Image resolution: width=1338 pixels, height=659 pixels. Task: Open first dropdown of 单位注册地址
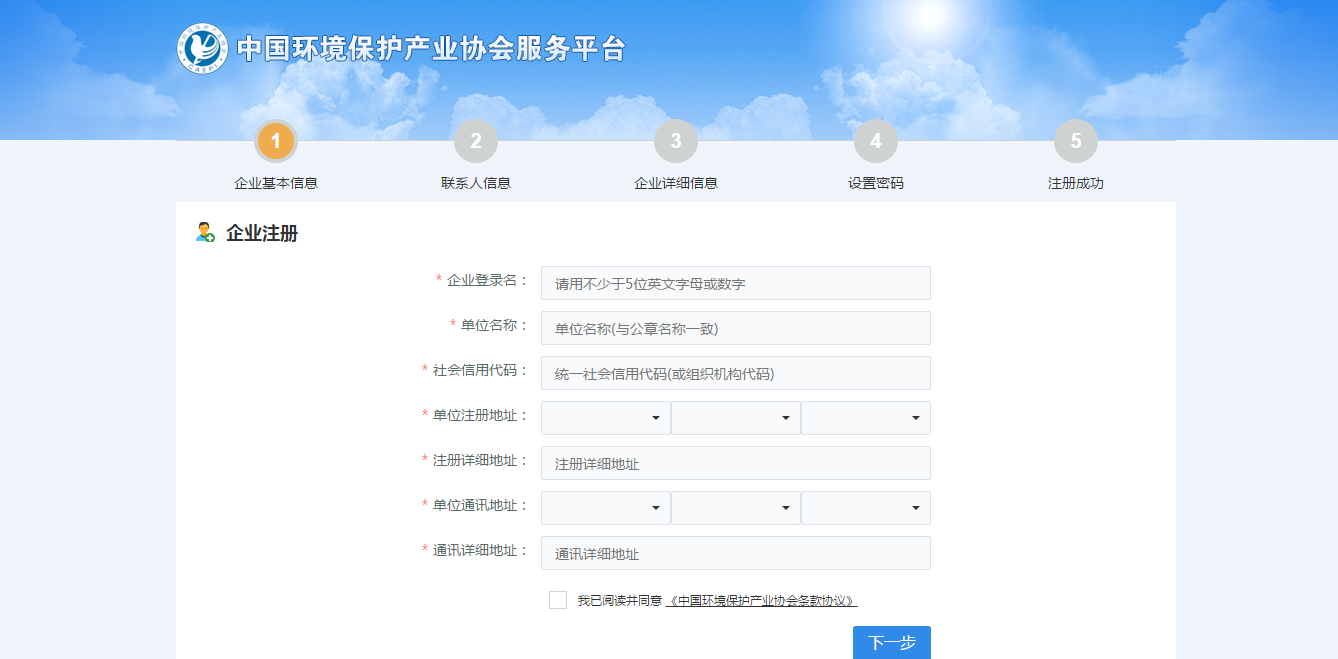pos(606,418)
